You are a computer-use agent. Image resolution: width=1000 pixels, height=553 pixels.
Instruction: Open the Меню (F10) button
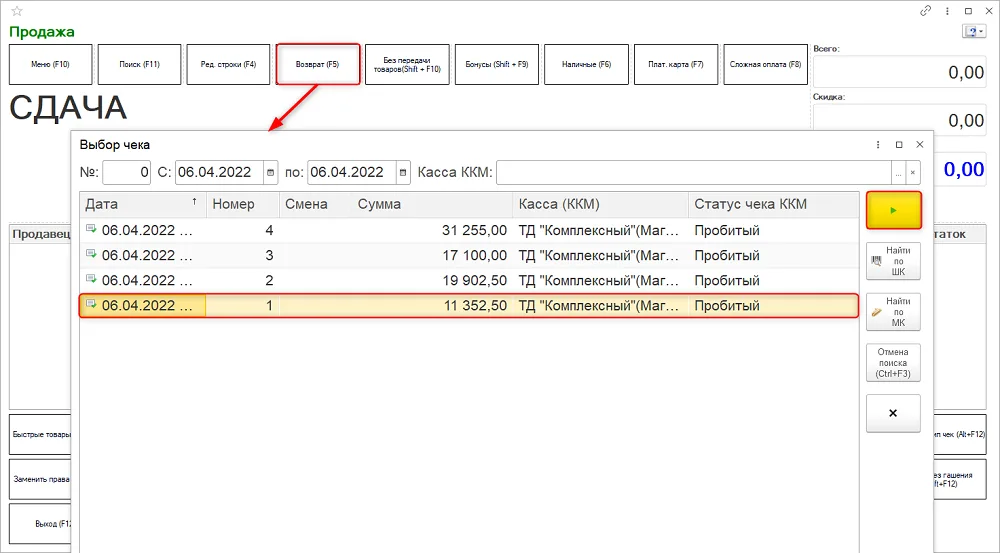[x=50, y=64]
